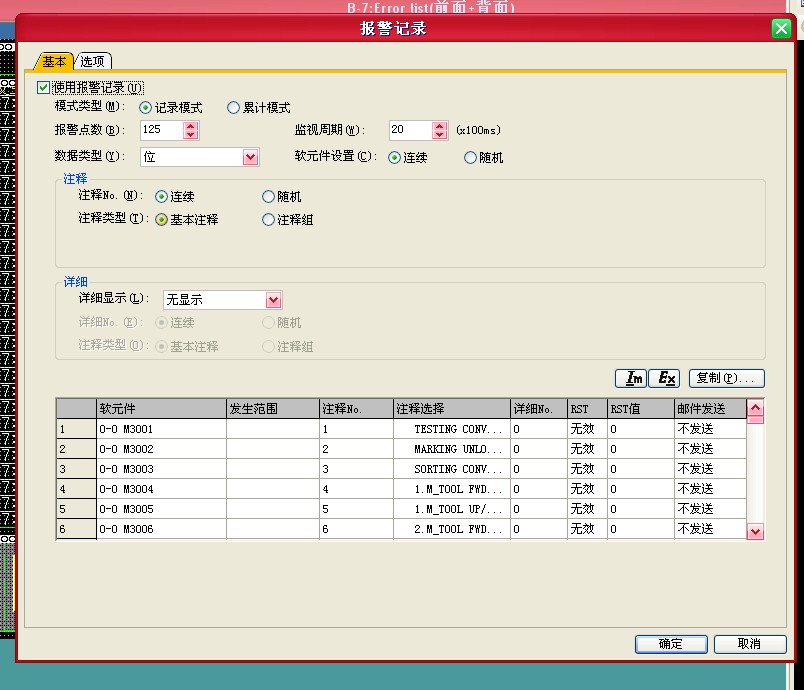
Task: Click the Import (Im) icon button
Action: tap(633, 378)
